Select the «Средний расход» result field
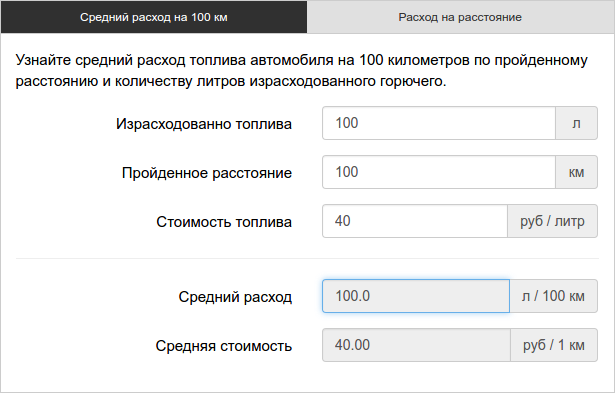The height and width of the screenshot is (396, 616). click(x=416, y=296)
